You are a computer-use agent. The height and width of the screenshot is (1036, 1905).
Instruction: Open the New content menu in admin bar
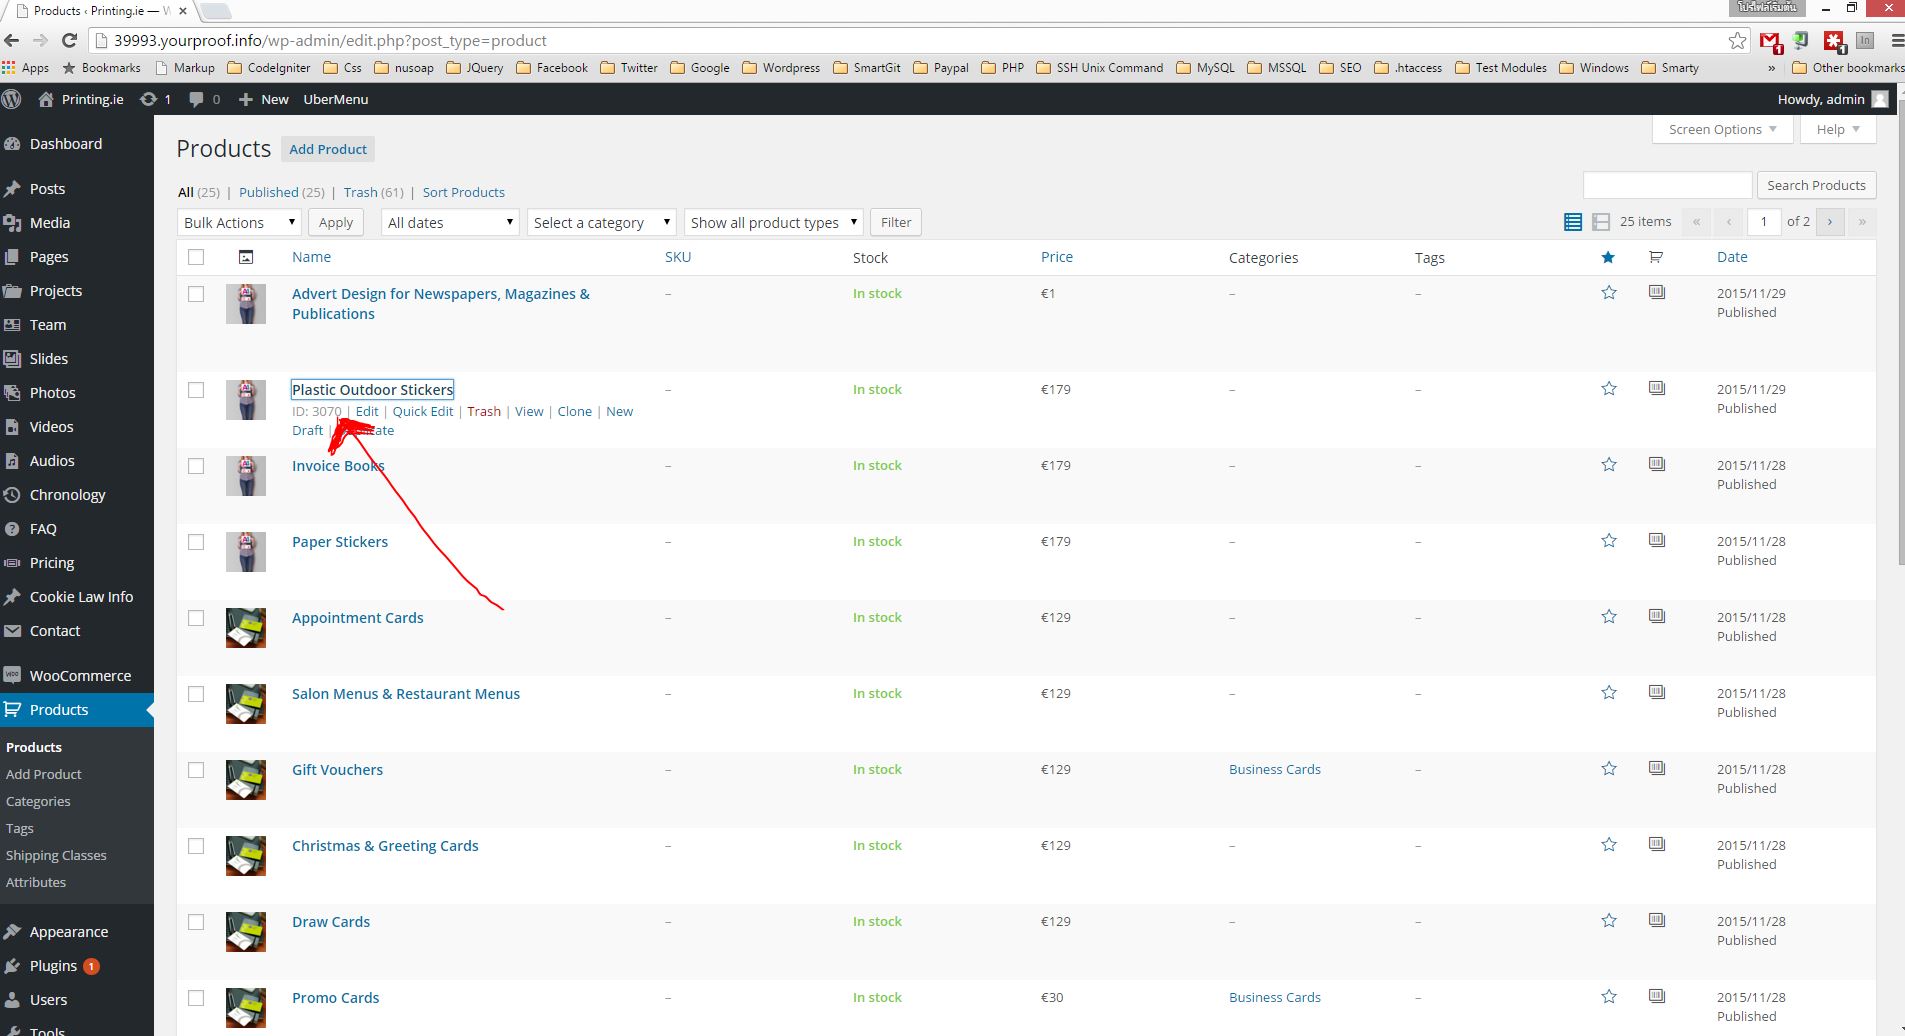(264, 99)
